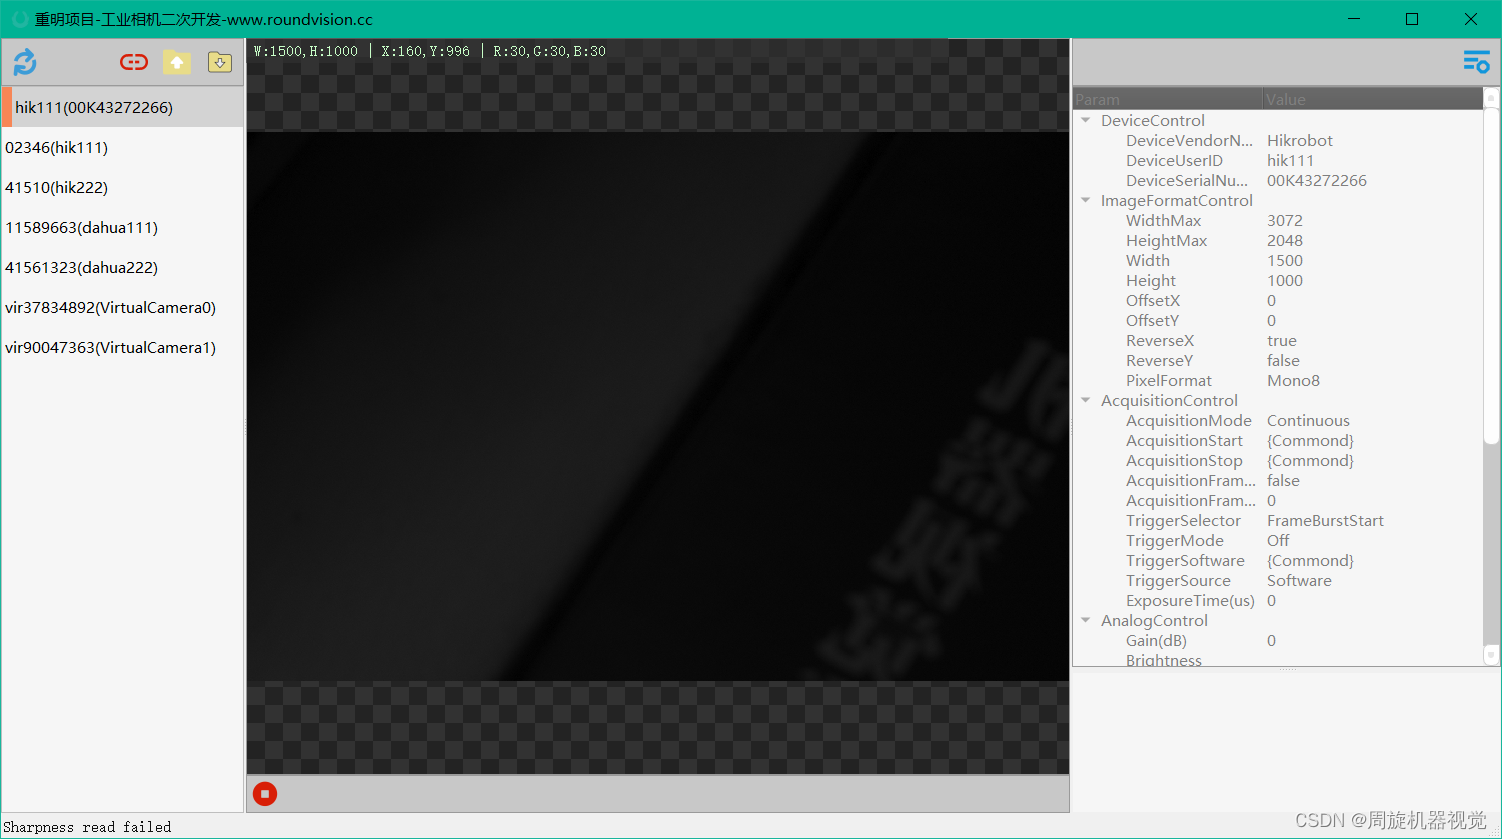Edit the ExposureTime(us) value field
The height and width of the screenshot is (839, 1502).
tap(1271, 600)
